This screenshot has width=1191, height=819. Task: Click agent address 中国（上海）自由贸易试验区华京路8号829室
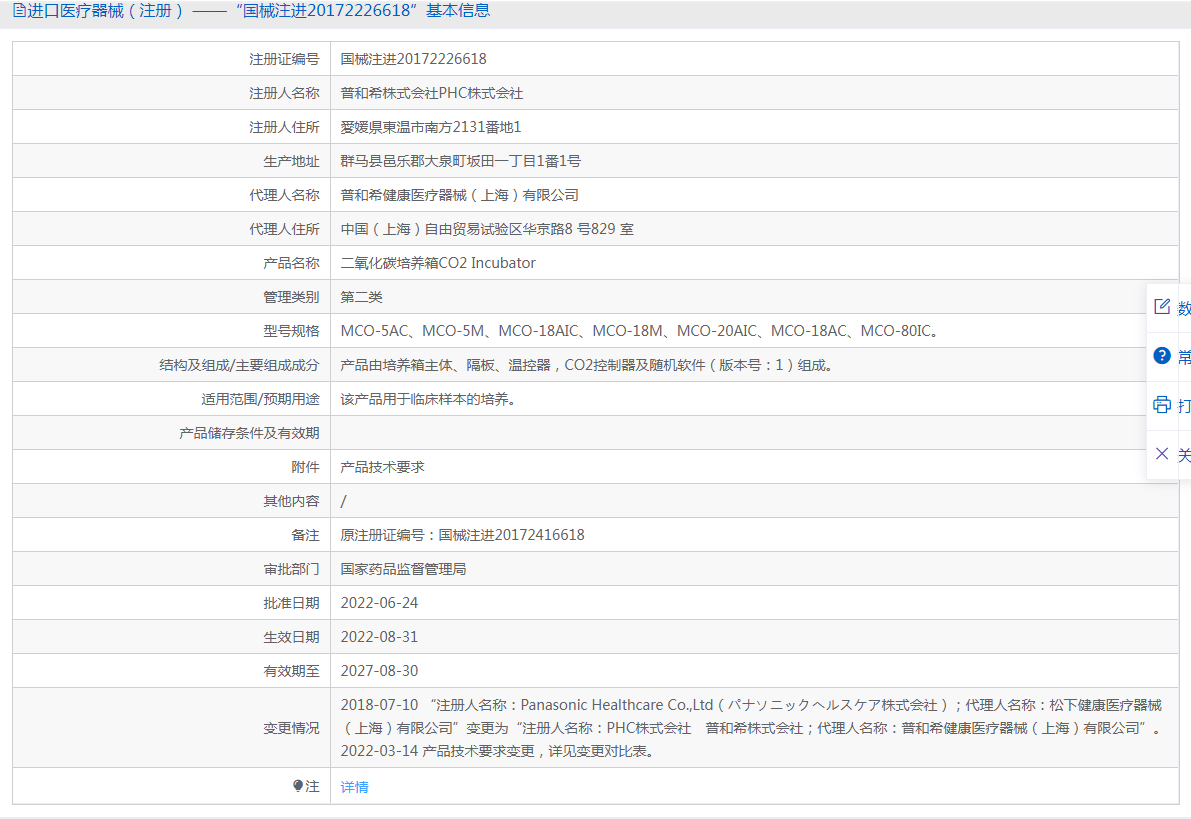click(x=487, y=229)
